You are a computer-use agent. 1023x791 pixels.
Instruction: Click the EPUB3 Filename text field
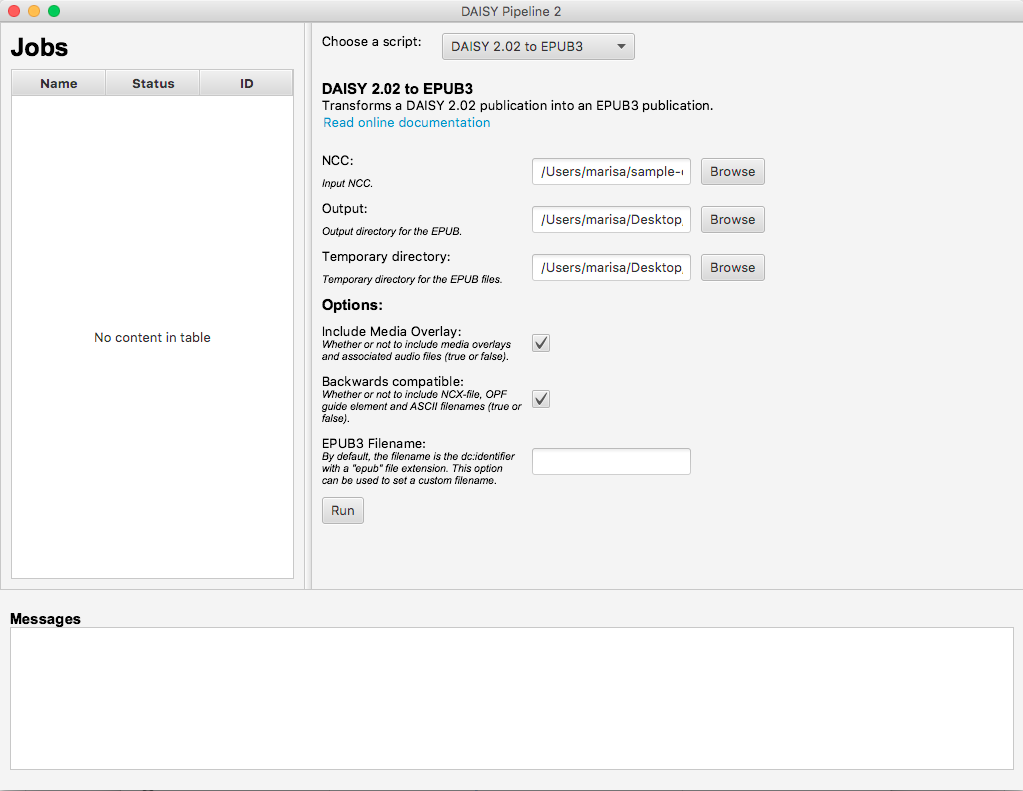pos(611,461)
